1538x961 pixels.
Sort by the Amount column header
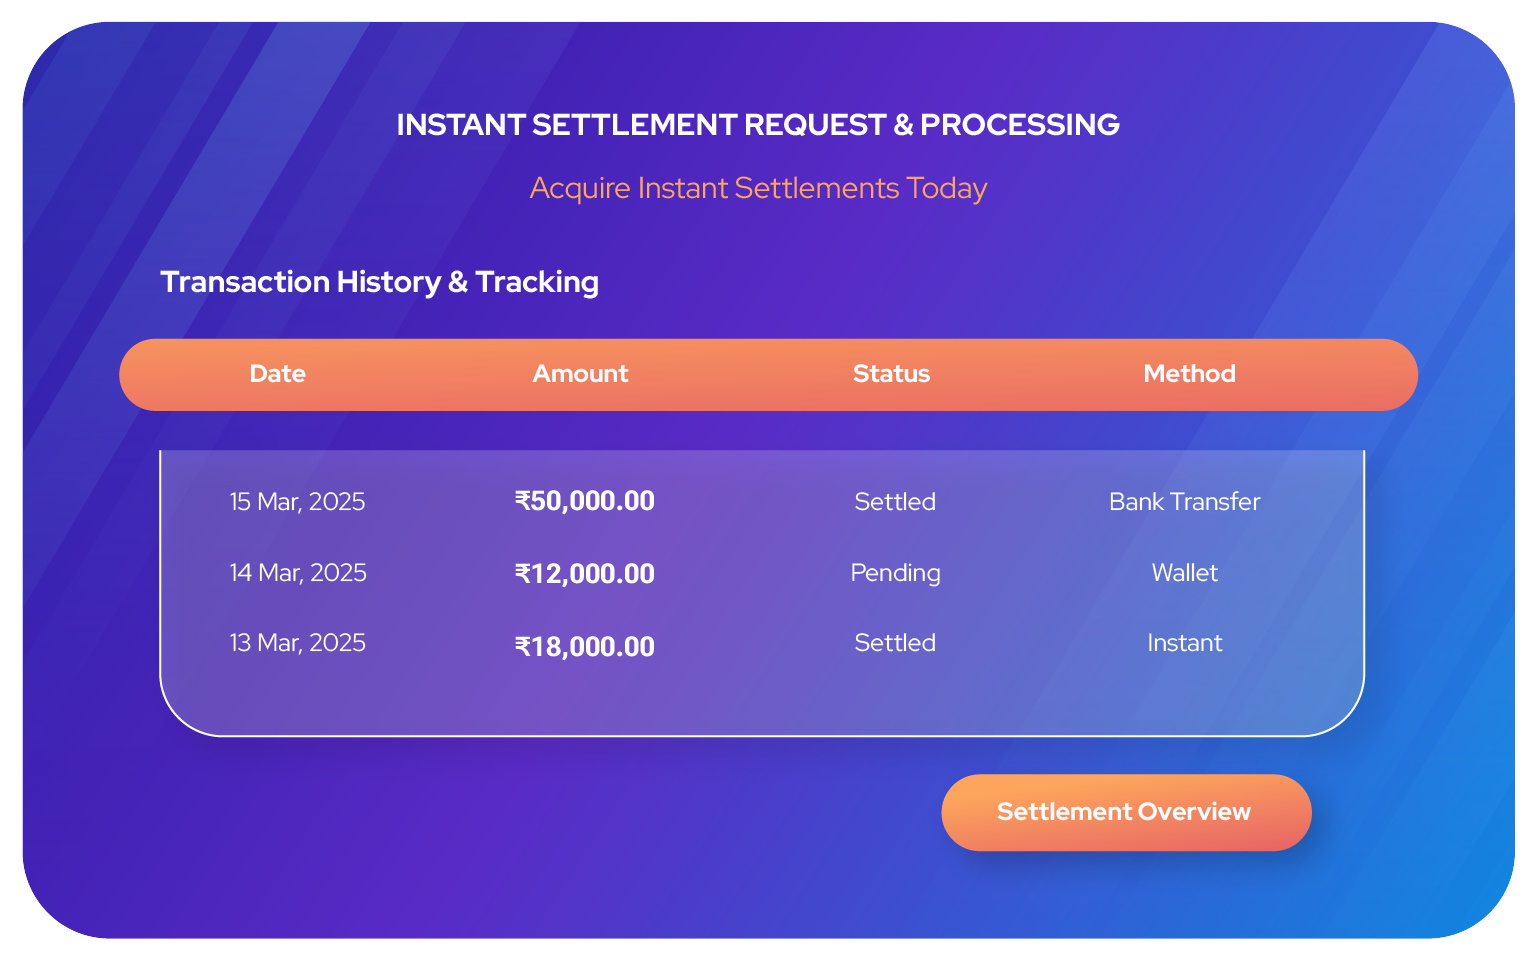click(x=580, y=374)
